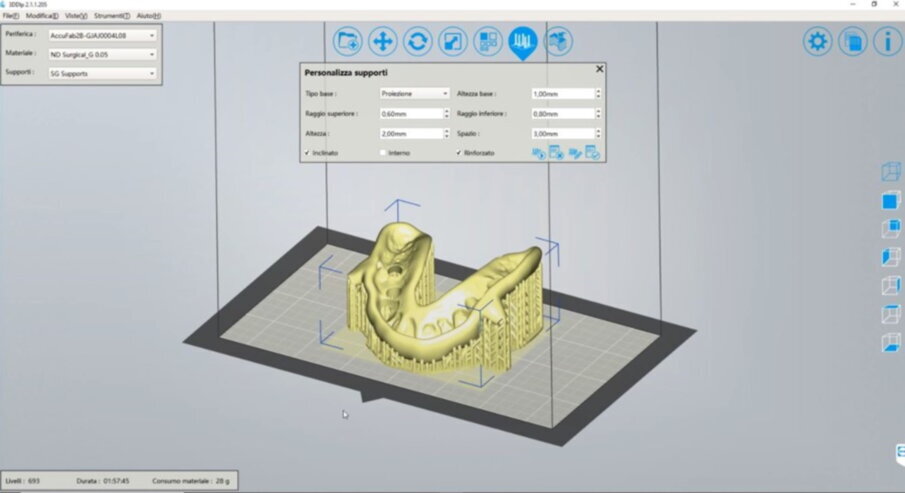Open the auto layout arrangement tool
The image size is (905, 493).
point(487,41)
